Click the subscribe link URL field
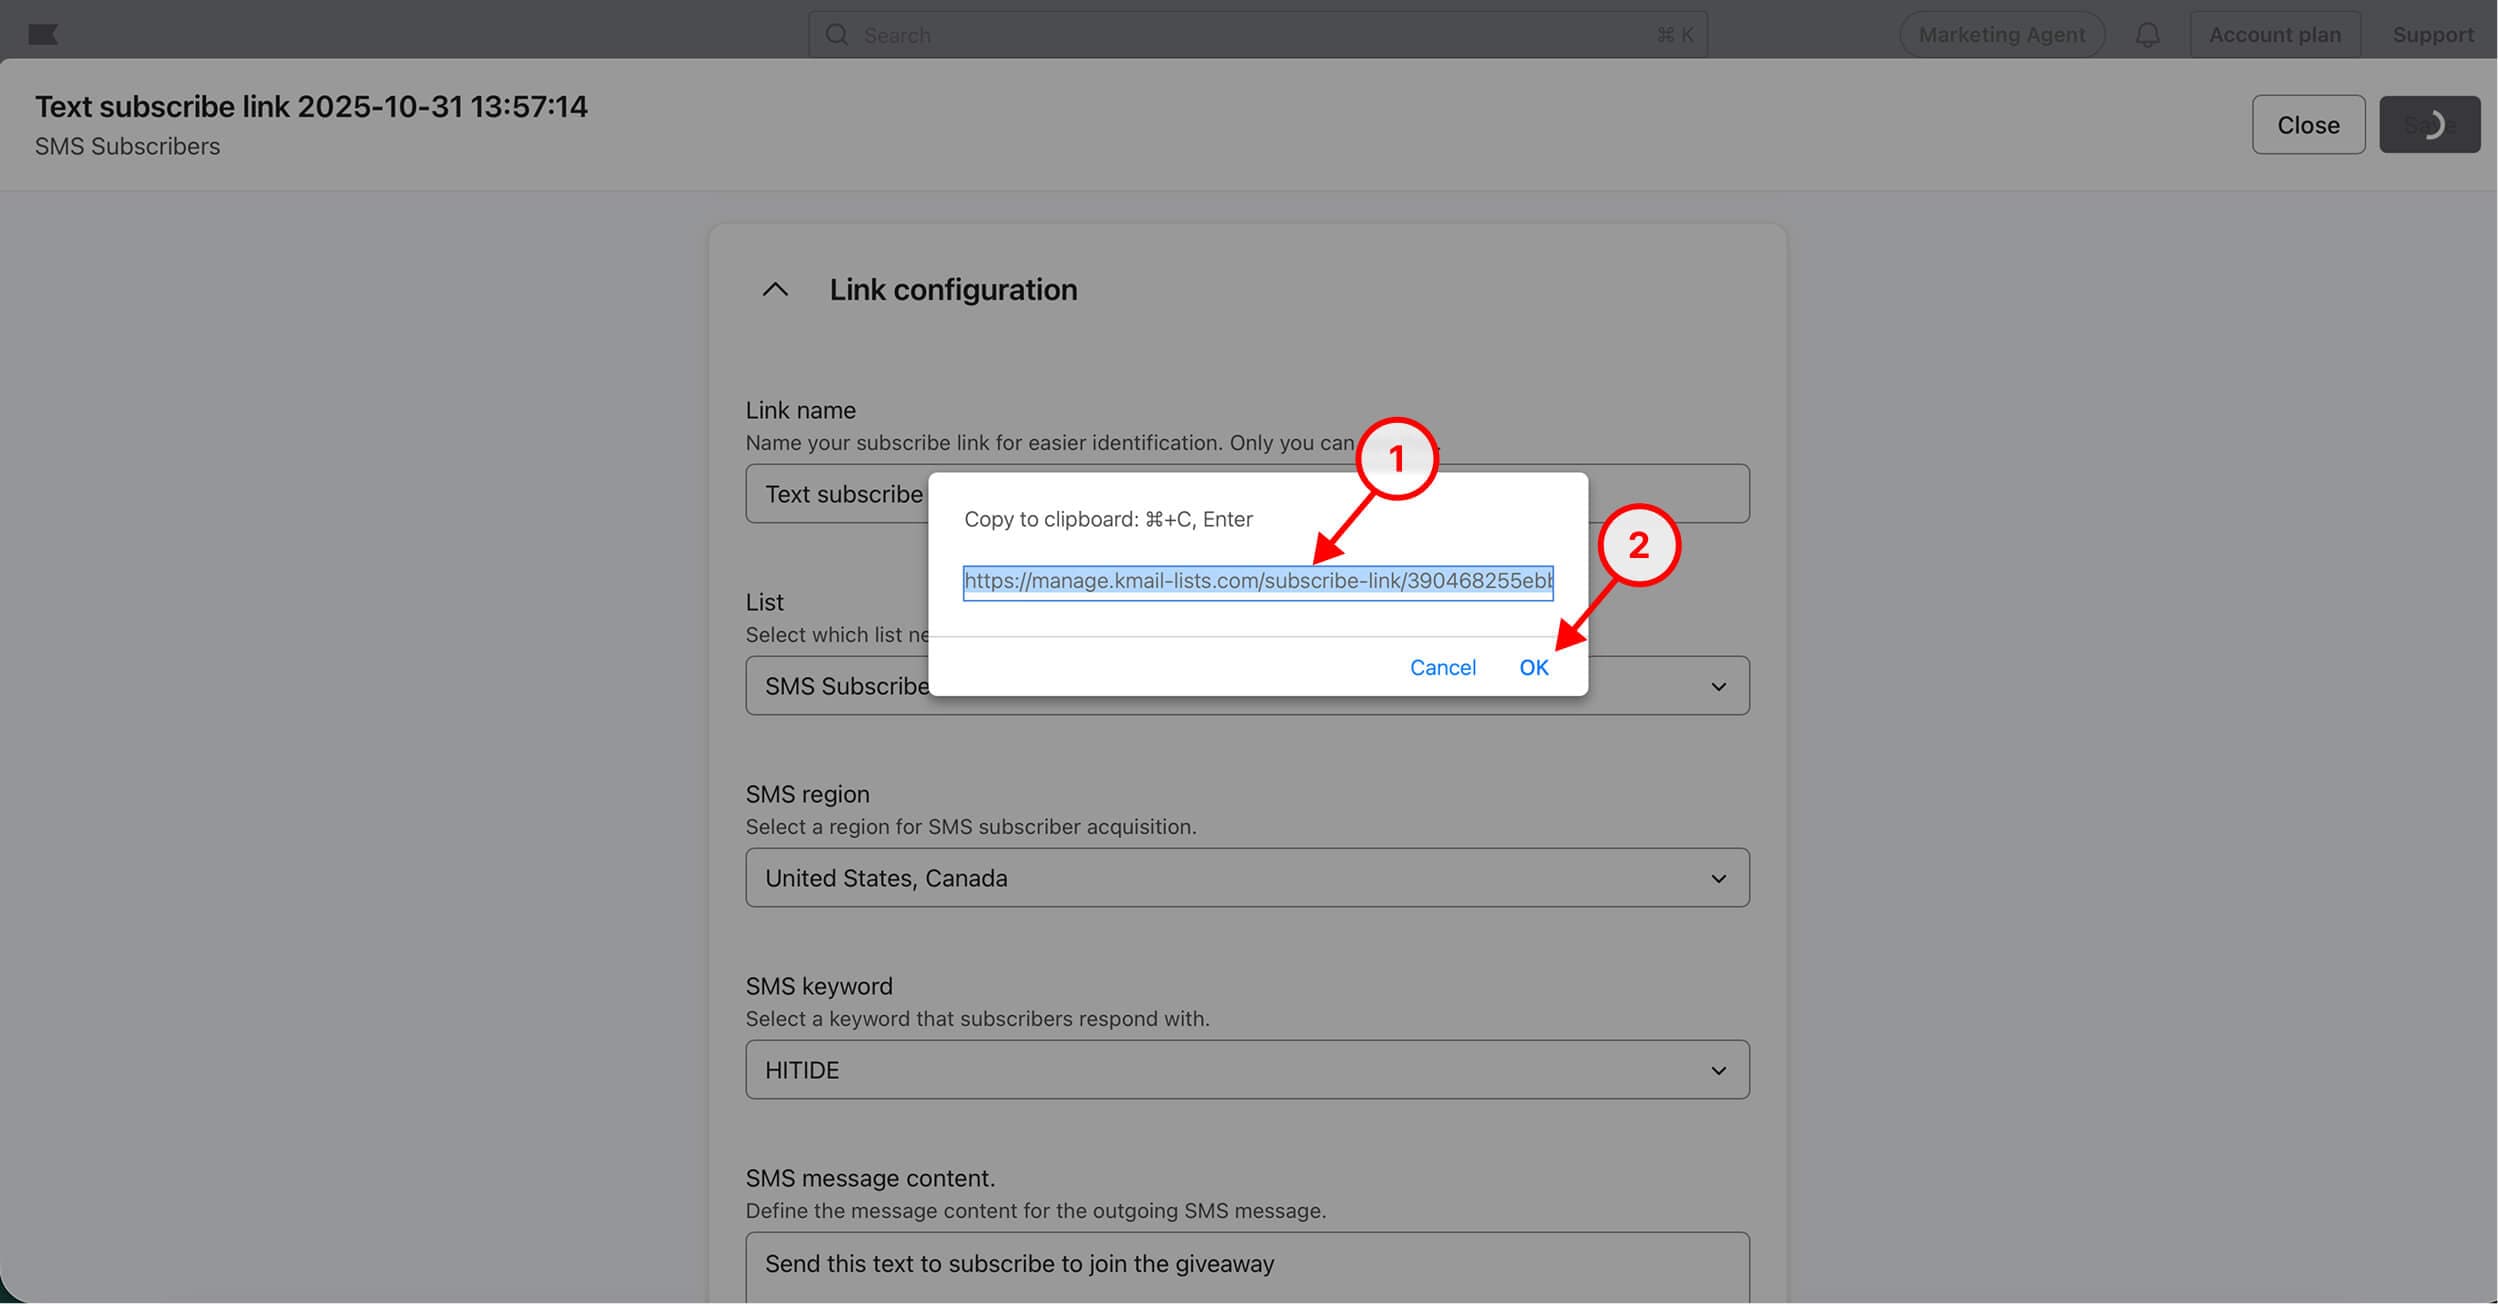The image size is (2498, 1304). 1257,582
